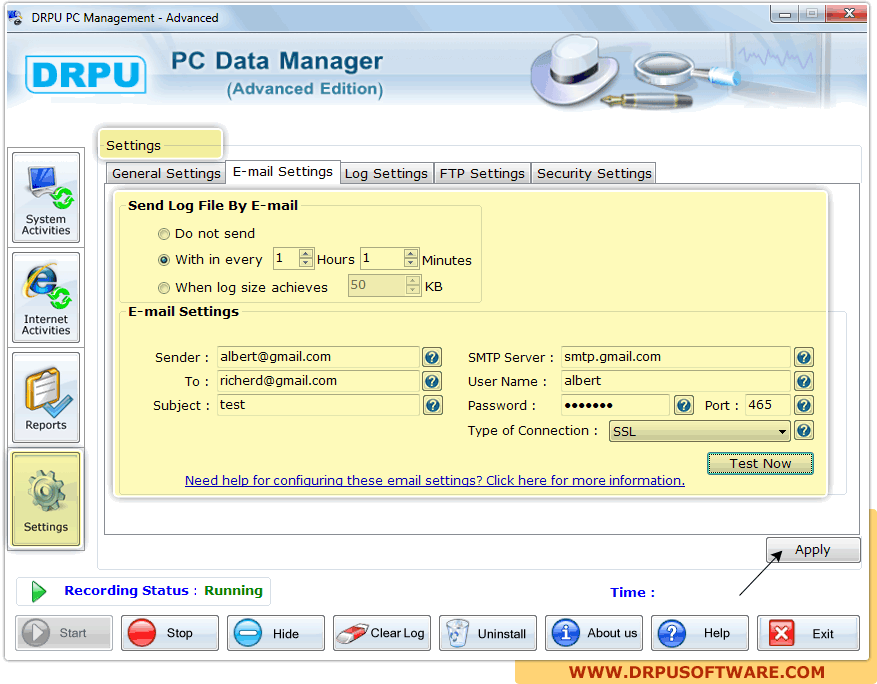Image resolution: width=877 pixels, height=684 pixels.
Task: Click help icon next to User Name
Action: click(804, 381)
